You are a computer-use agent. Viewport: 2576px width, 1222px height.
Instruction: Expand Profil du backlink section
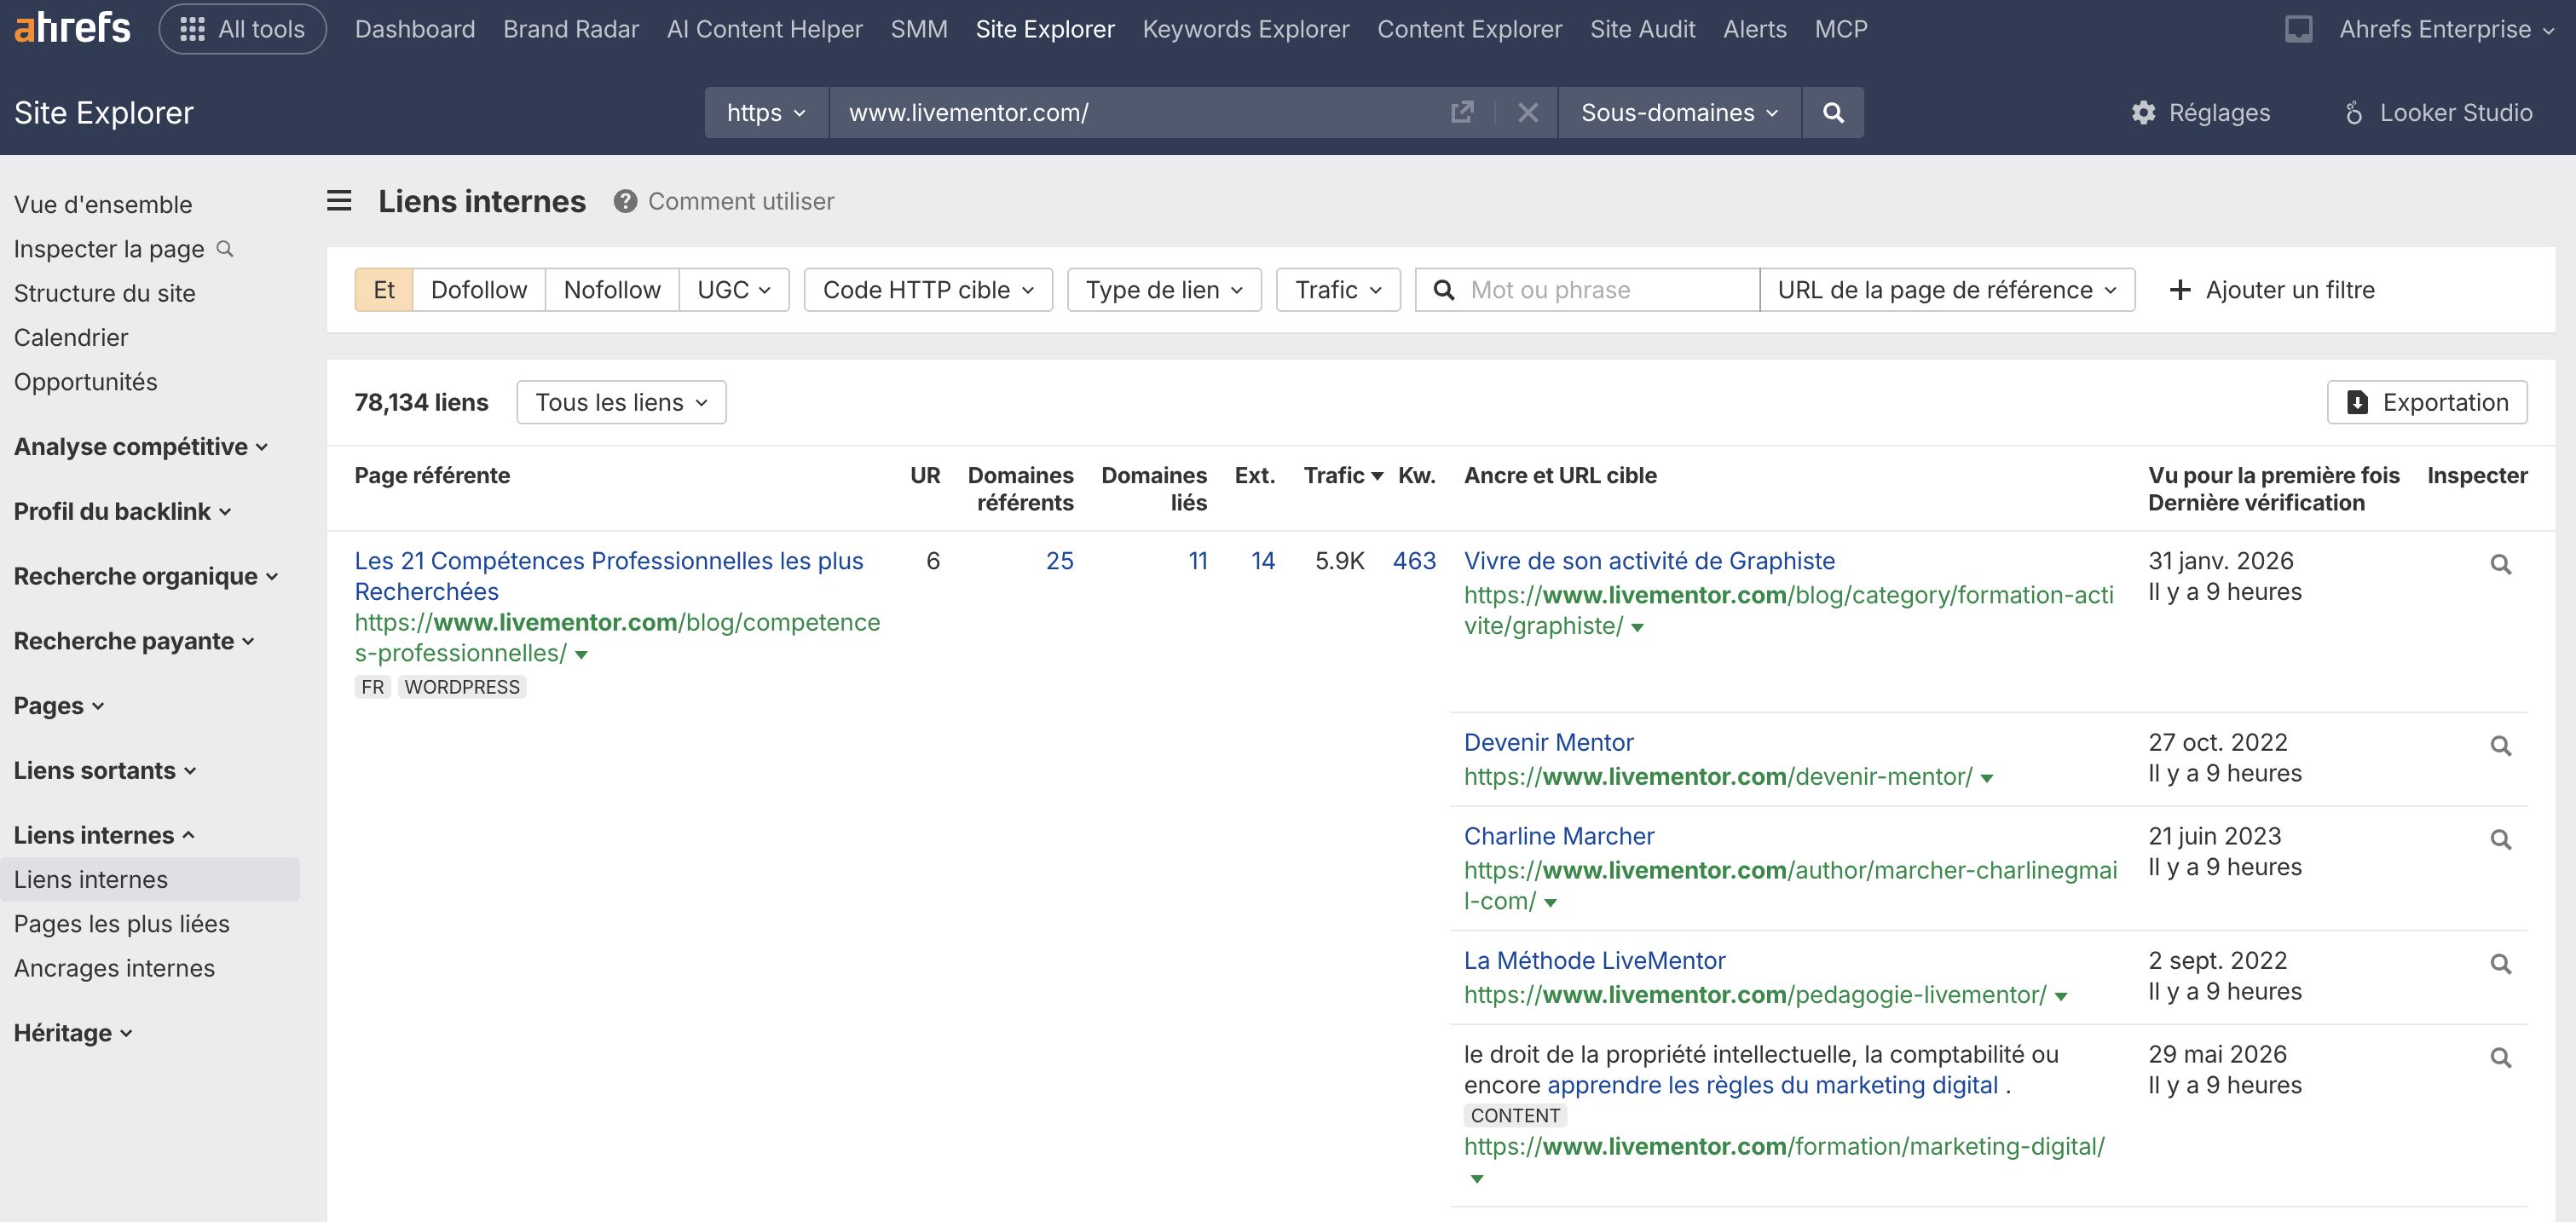point(122,511)
